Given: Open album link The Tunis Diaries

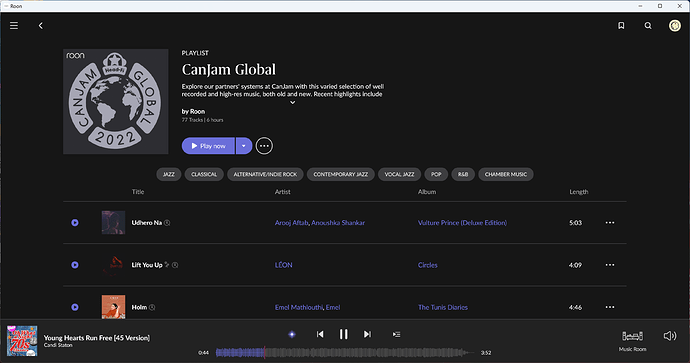Looking at the screenshot, I should (x=443, y=307).
